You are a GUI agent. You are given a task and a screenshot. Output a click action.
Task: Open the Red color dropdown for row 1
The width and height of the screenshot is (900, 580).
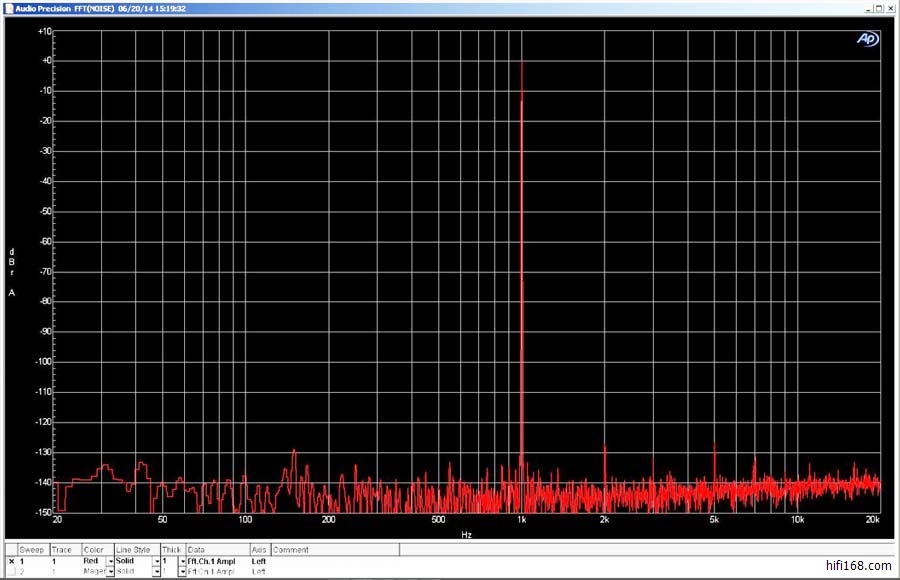coord(110,561)
